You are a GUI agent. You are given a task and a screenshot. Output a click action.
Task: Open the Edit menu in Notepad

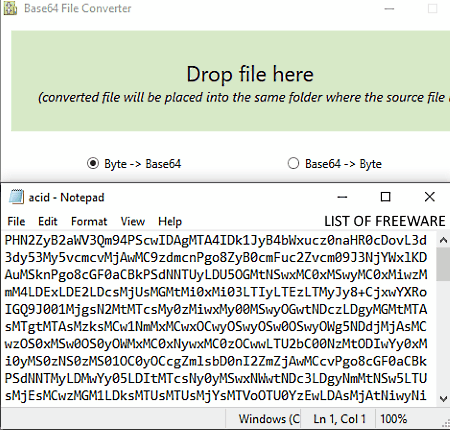pyautogui.click(x=48, y=221)
